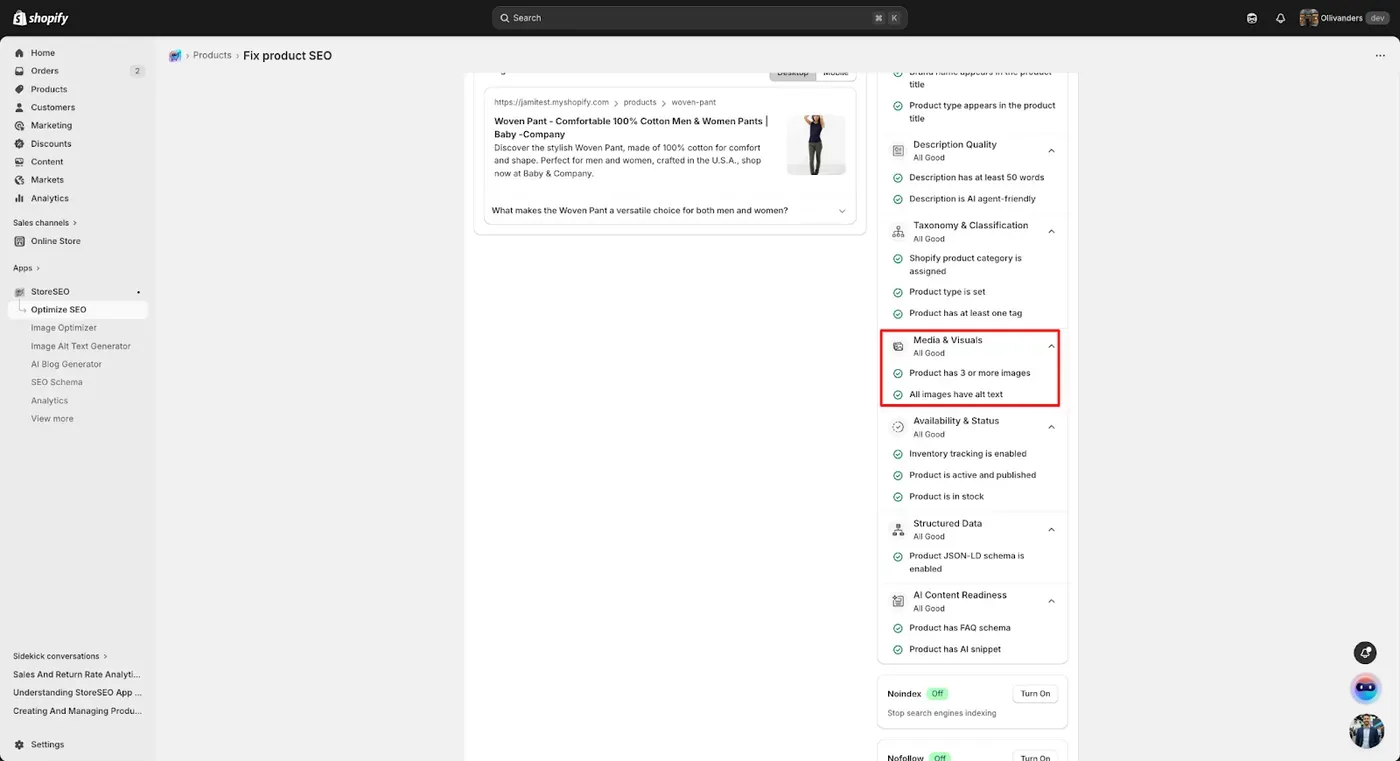The height and width of the screenshot is (761, 1400).
Task: Click the Woven Pant preview title
Action: point(631,128)
